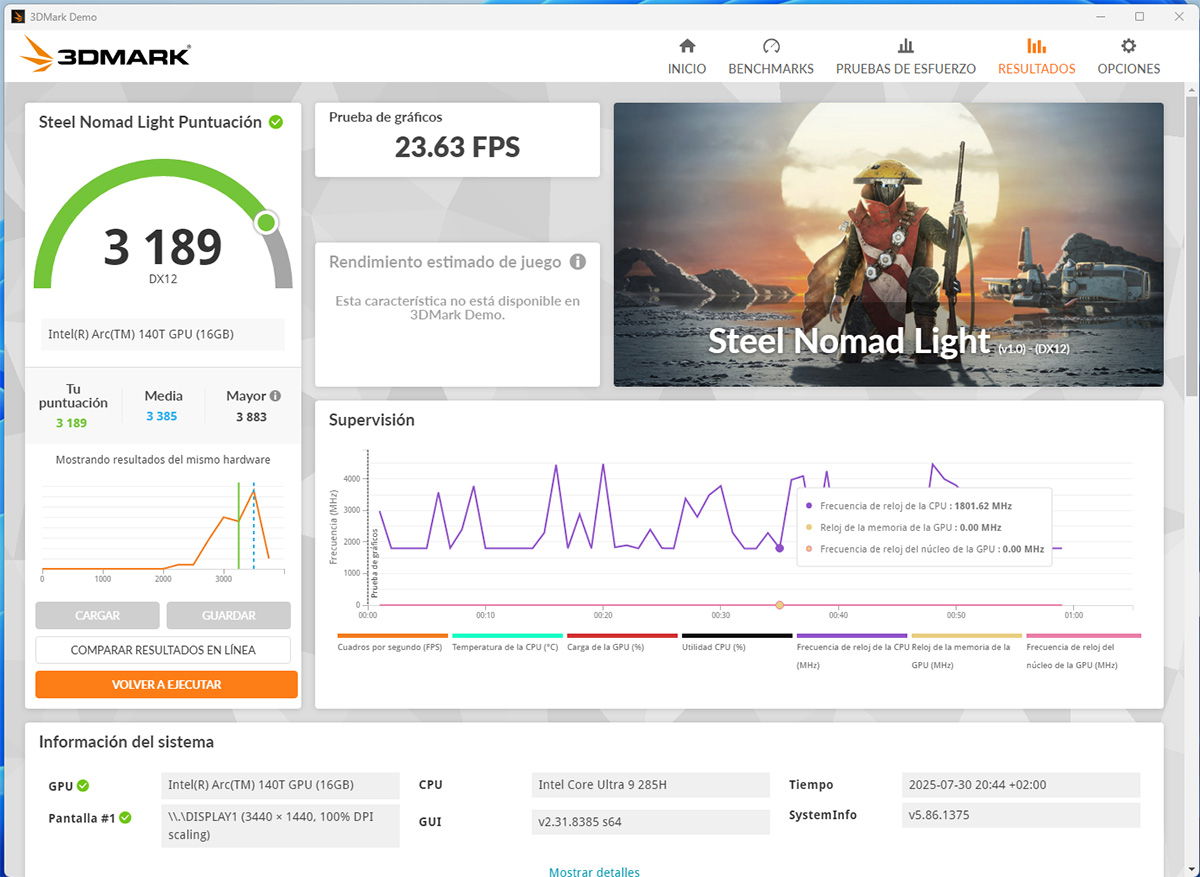
Task: Toggle Temperatura de la CPU legend
Action: (507, 643)
